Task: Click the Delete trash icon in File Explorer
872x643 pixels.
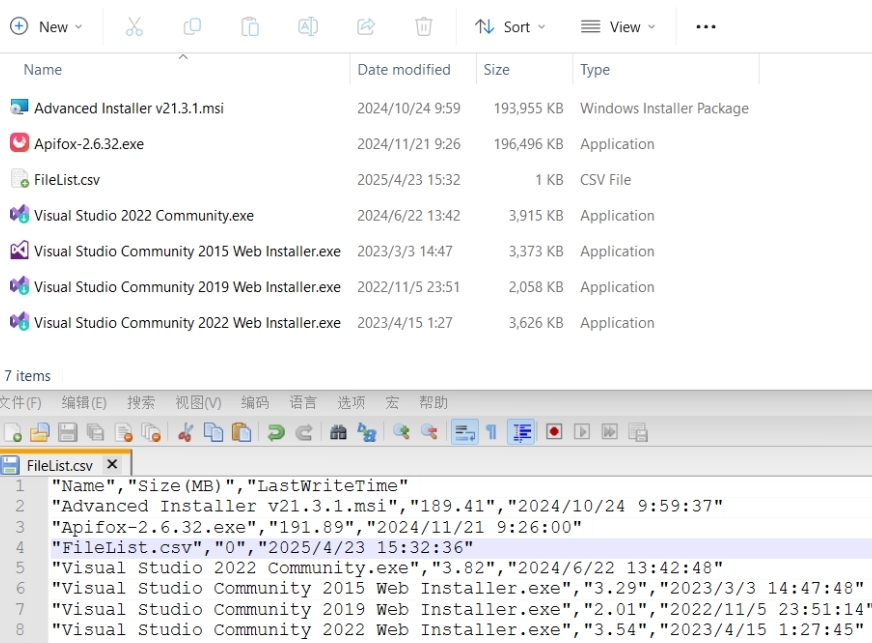Action: [423, 27]
